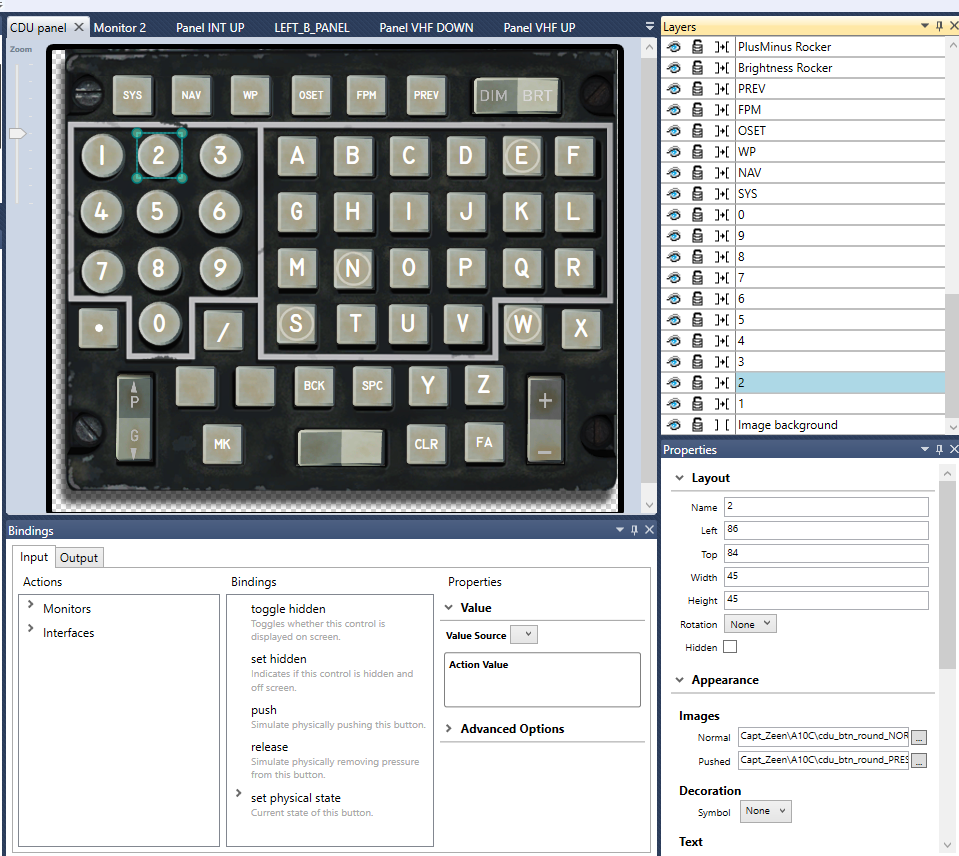Screen dimensions: 959x856
Task: Expand Advanced Options section
Action: 449,728
